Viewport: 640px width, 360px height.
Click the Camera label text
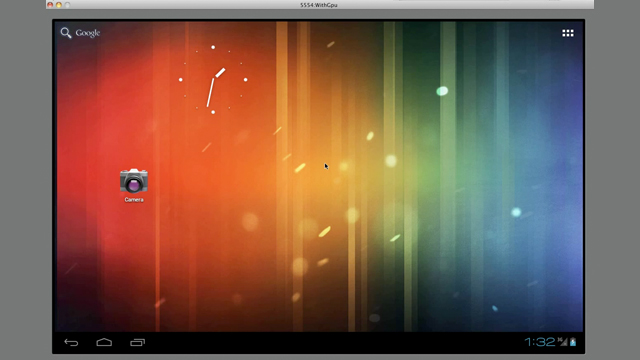pos(134,200)
